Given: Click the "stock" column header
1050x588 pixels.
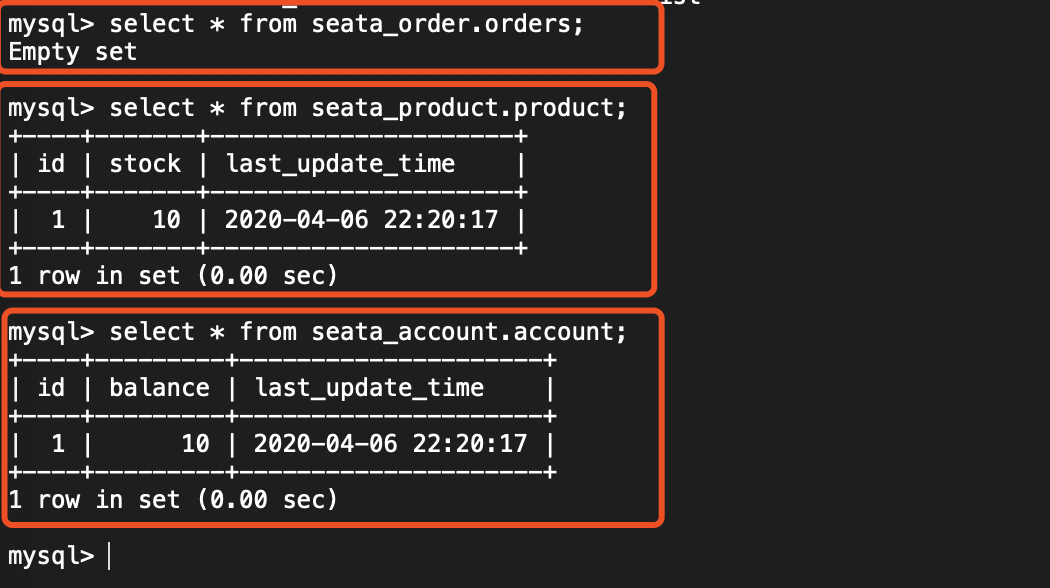Looking at the screenshot, I should 145,163.
